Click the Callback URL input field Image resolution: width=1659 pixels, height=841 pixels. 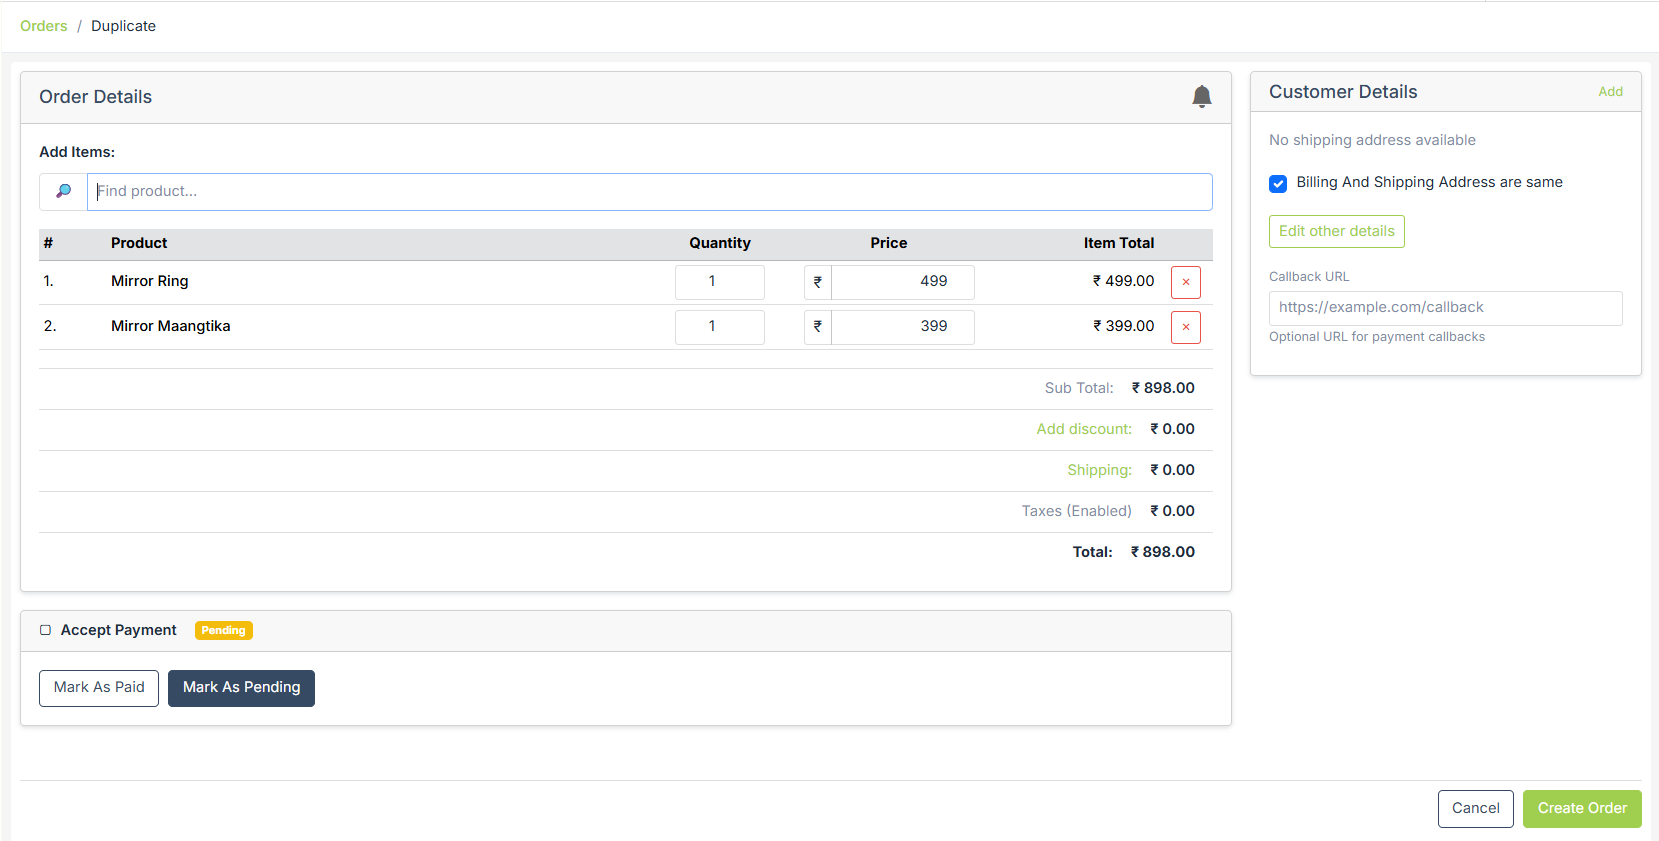pos(1444,308)
